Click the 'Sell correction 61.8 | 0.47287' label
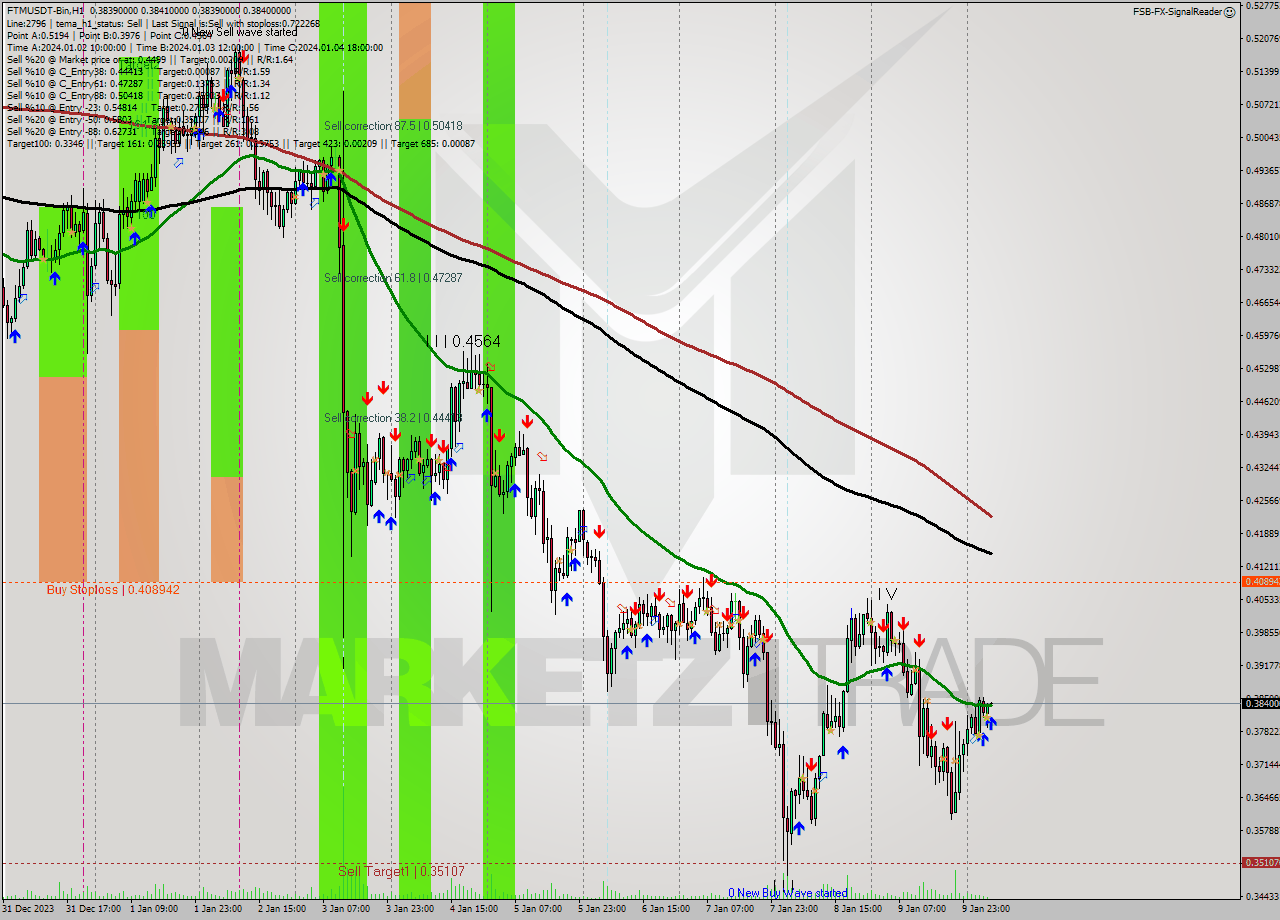The image size is (1280, 920). pos(393,277)
